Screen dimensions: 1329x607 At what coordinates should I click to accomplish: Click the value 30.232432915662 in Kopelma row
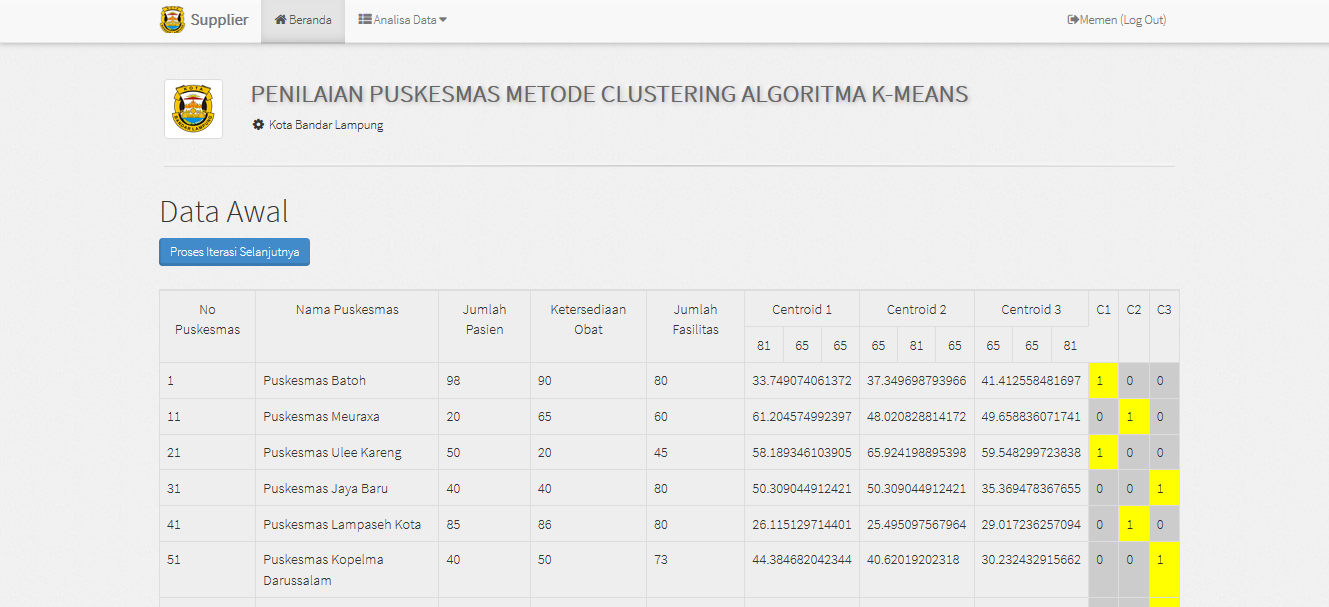tap(1031, 560)
